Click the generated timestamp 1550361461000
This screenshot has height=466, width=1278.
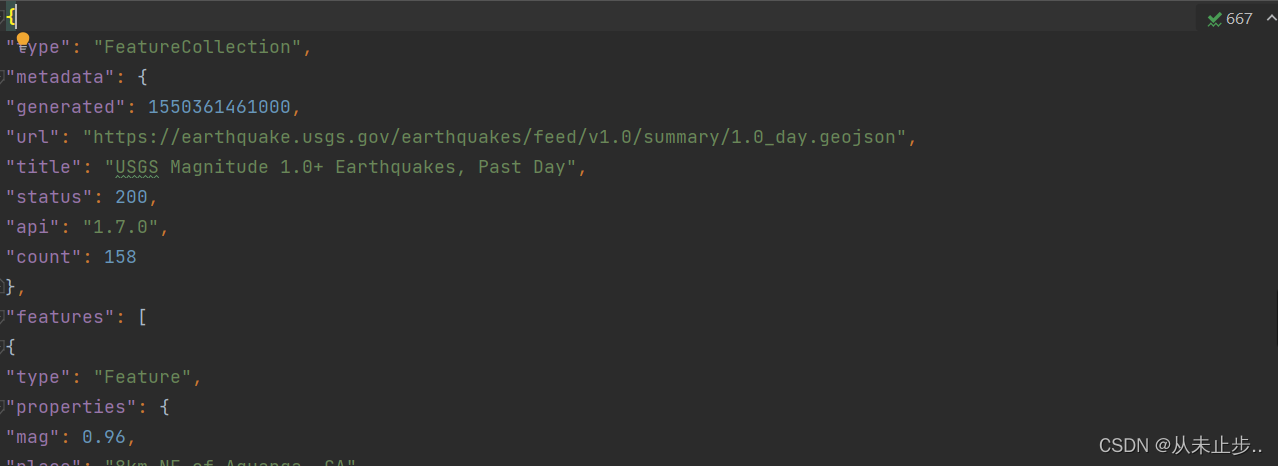click(219, 107)
